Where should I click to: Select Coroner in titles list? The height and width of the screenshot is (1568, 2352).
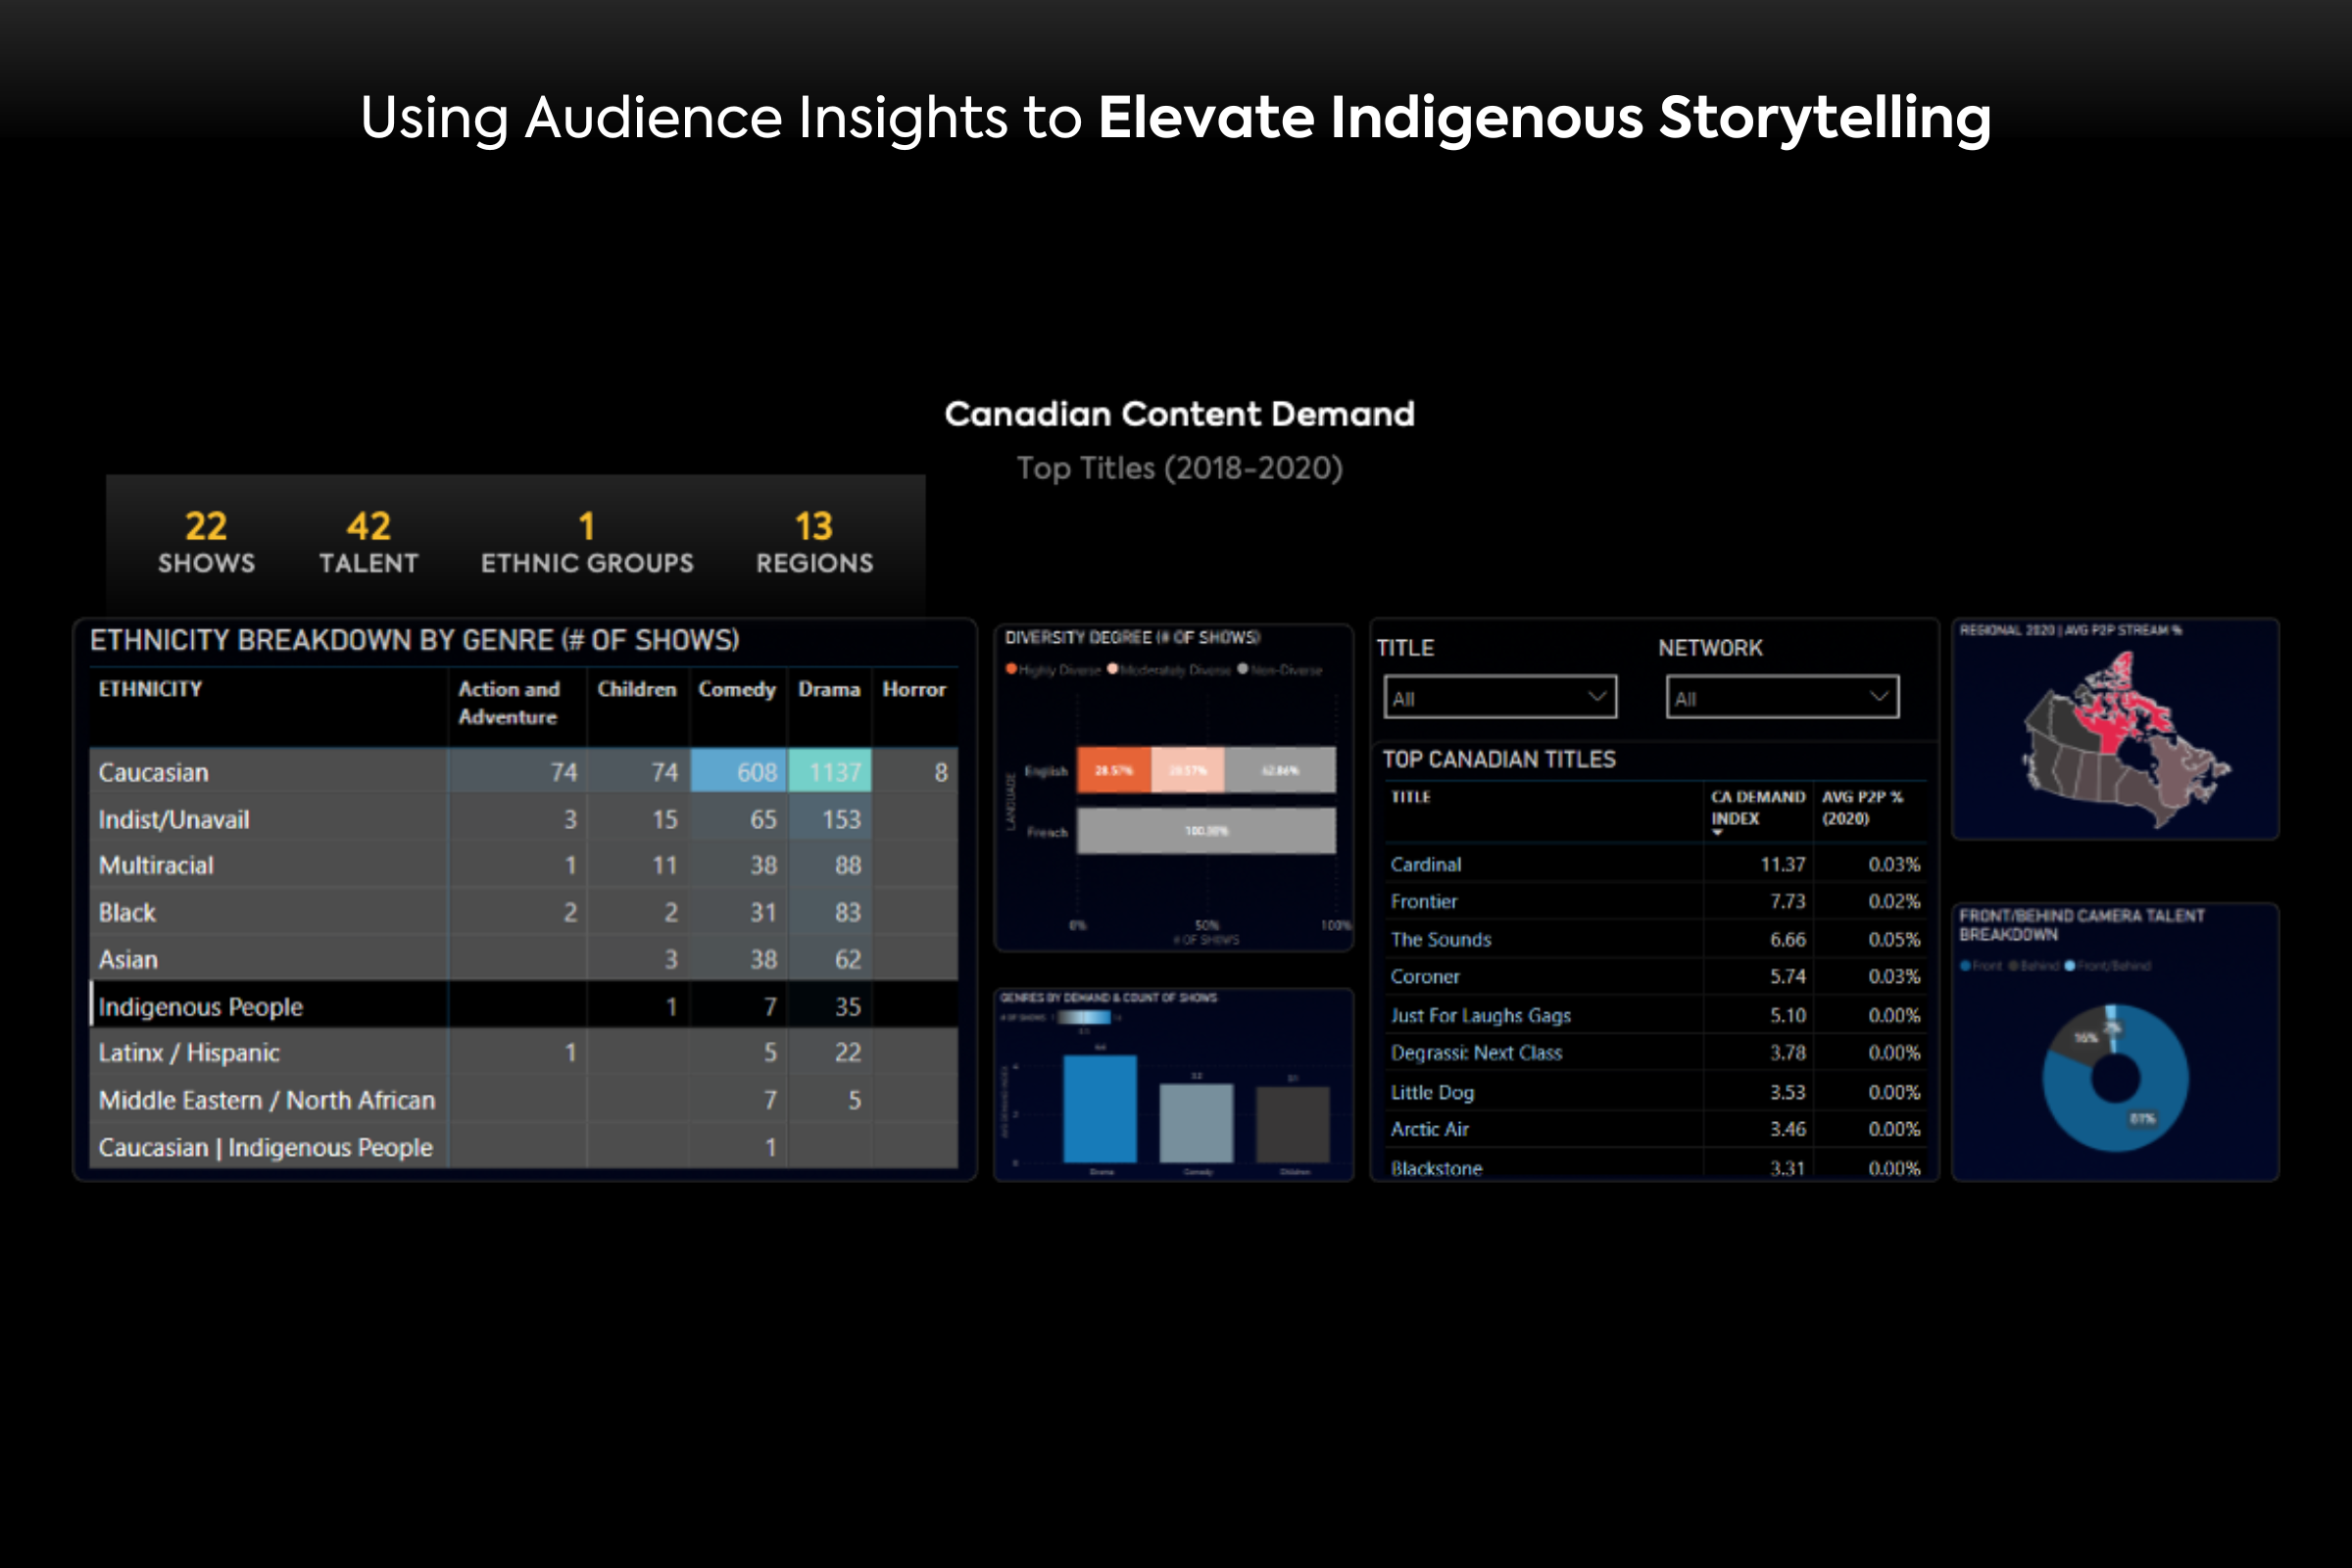(x=1425, y=976)
